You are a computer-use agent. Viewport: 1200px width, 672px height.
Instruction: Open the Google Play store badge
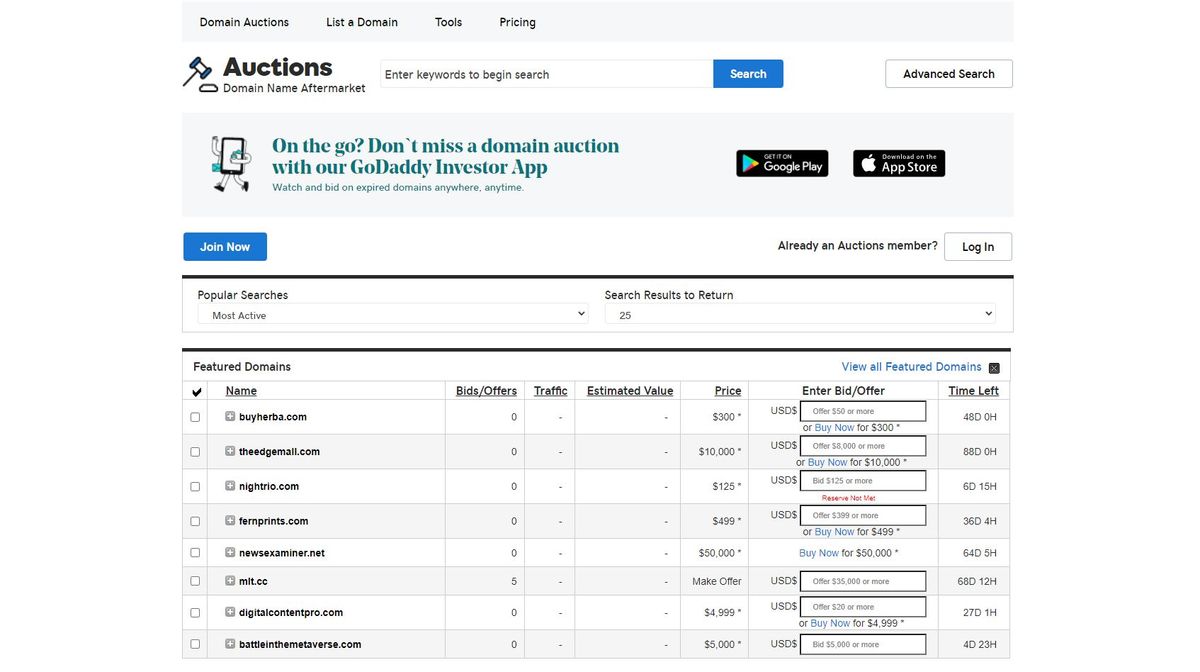[x=782, y=164]
